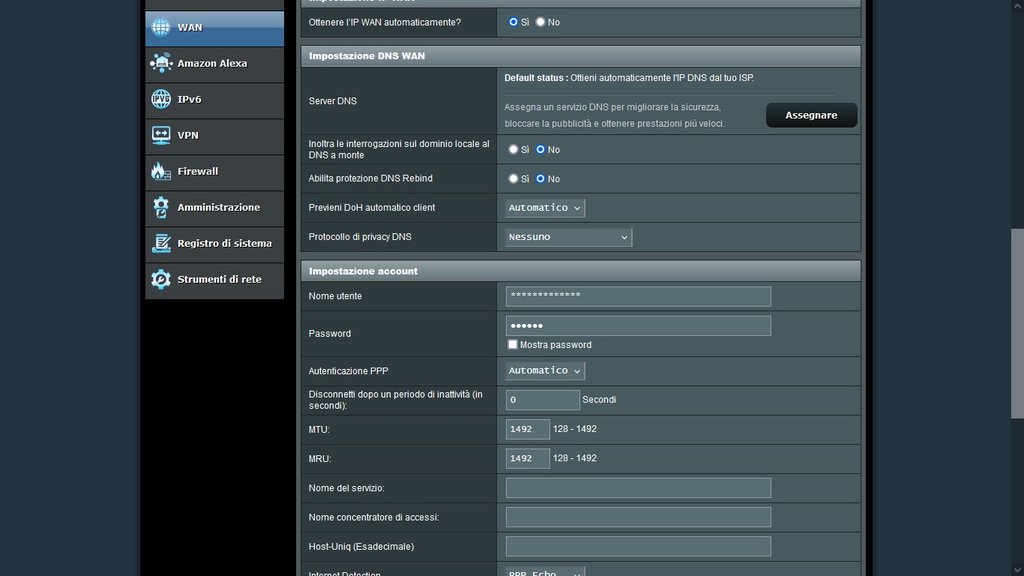Open Strumenti di rete gear icon
1024x576 pixels.
tap(160, 279)
